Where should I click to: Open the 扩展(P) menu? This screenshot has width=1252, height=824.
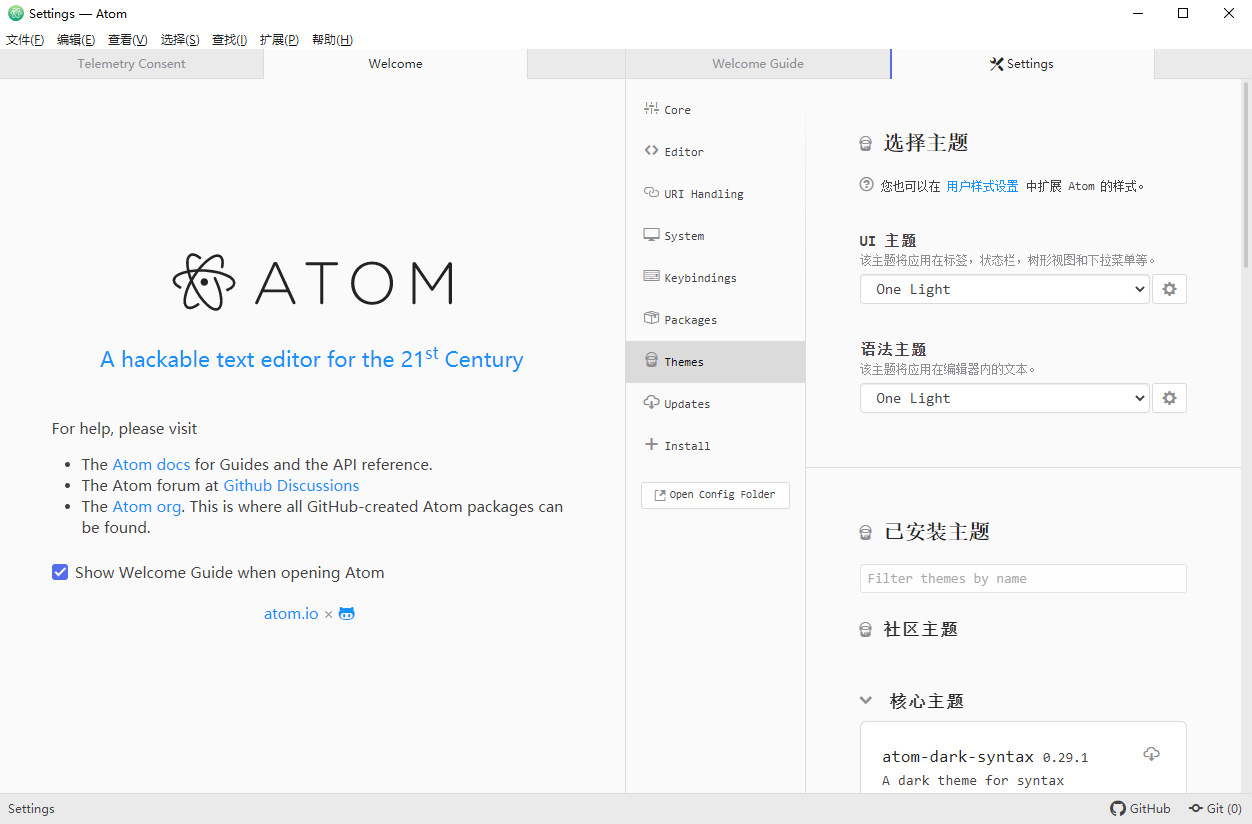[279, 40]
